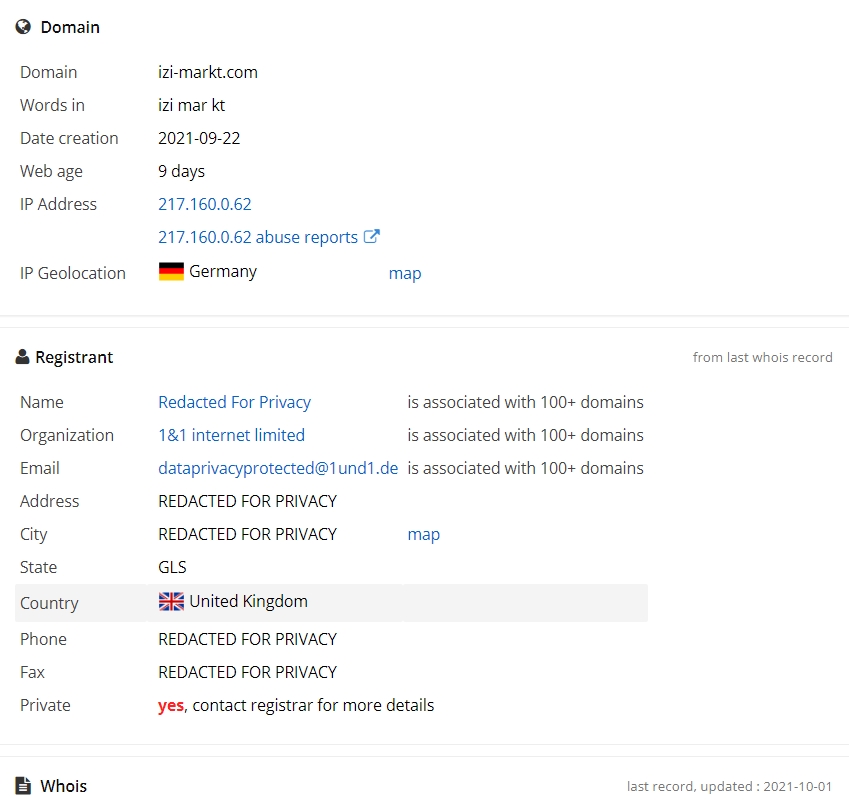Open the 217.160.0.62 abuse reports link
This screenshot has width=849, height=807.
[258, 237]
